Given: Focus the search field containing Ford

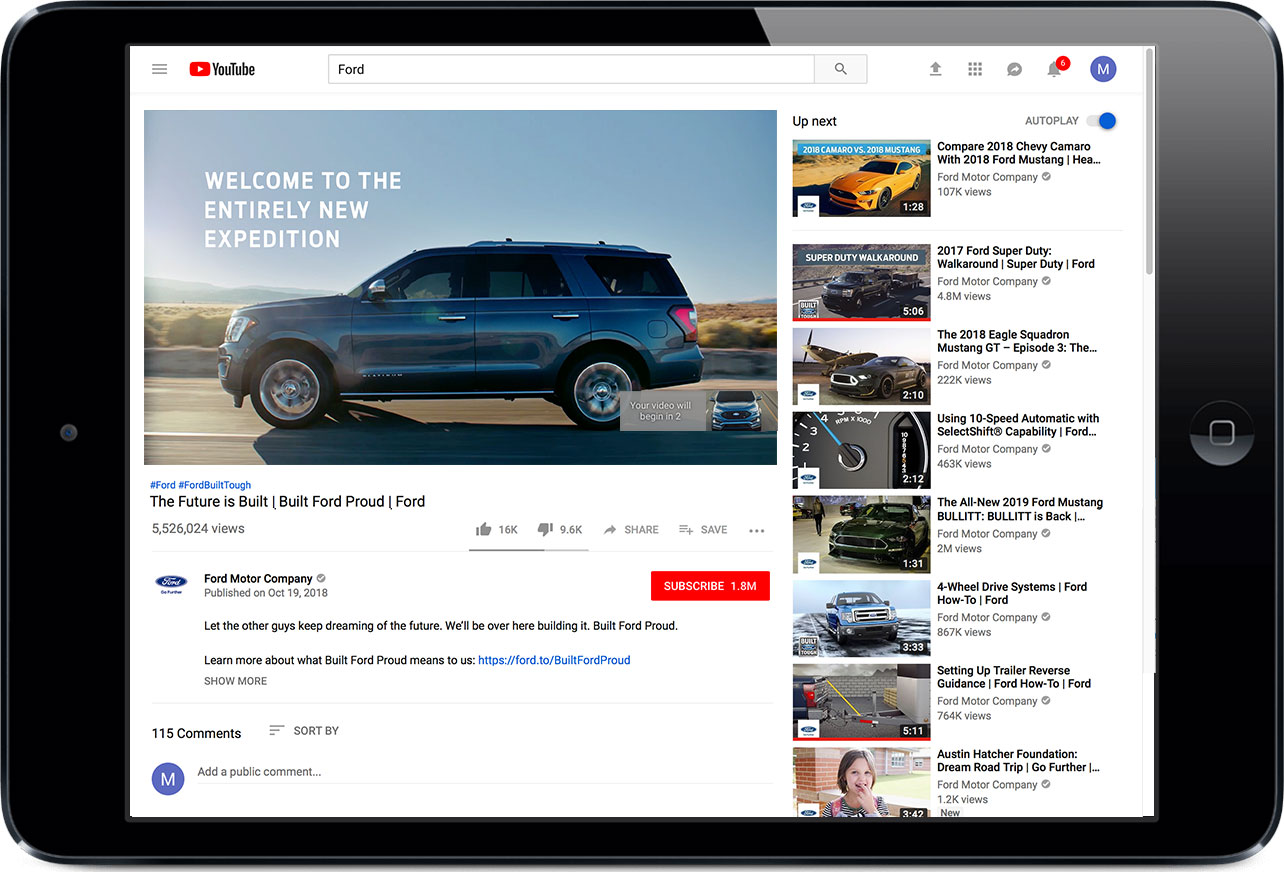Looking at the screenshot, I should 571,69.
